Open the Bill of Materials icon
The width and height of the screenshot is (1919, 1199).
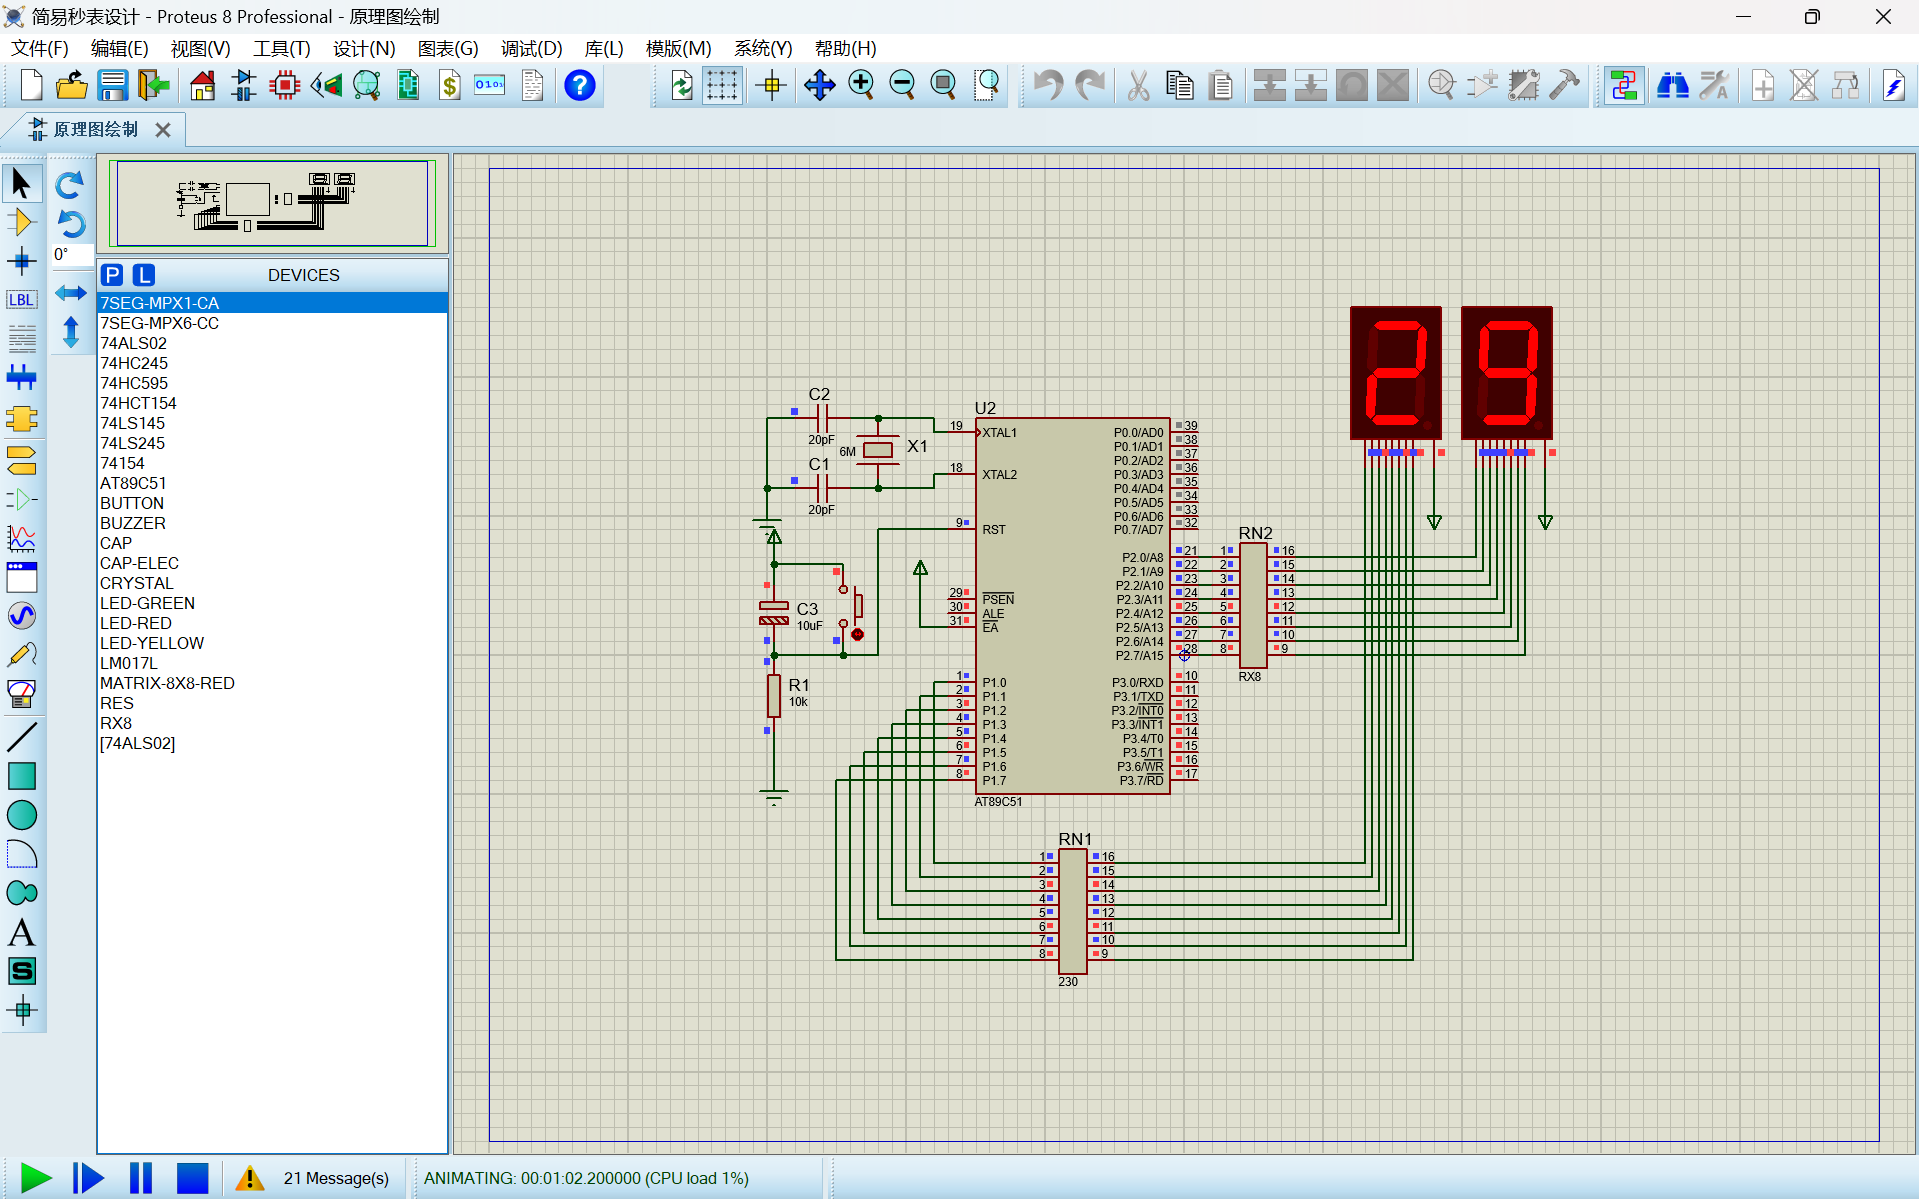[449, 86]
